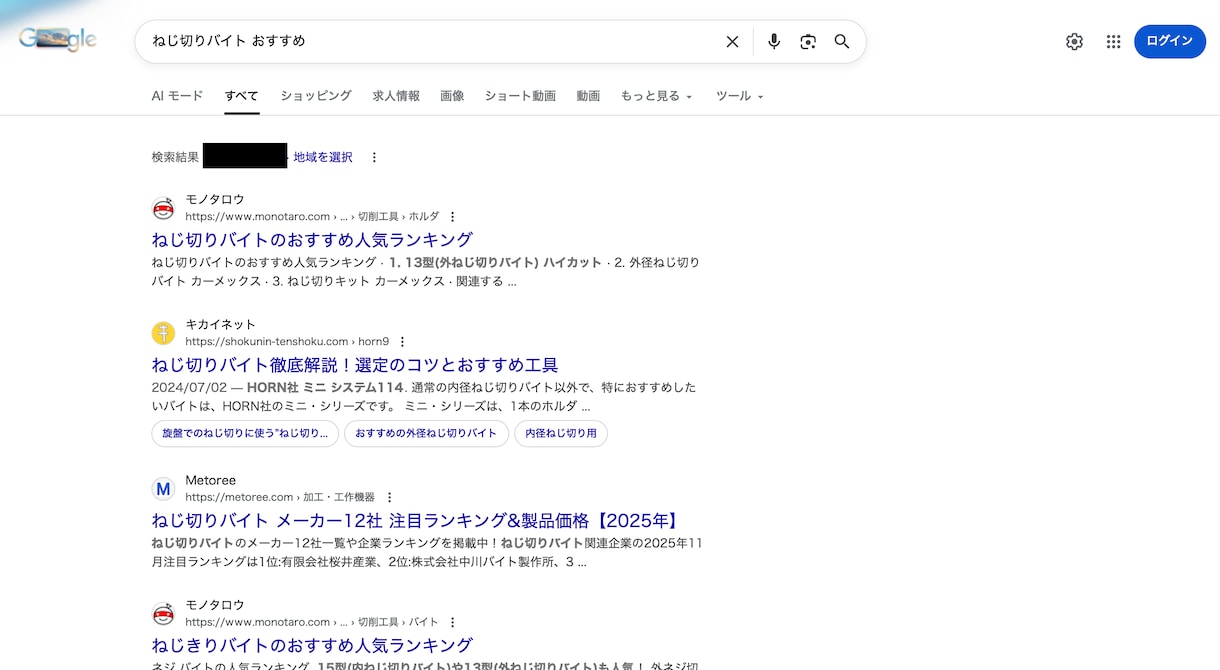Viewport: 1220px width, 670px height.
Task: Click the ログイン button
Action: pyautogui.click(x=1170, y=41)
